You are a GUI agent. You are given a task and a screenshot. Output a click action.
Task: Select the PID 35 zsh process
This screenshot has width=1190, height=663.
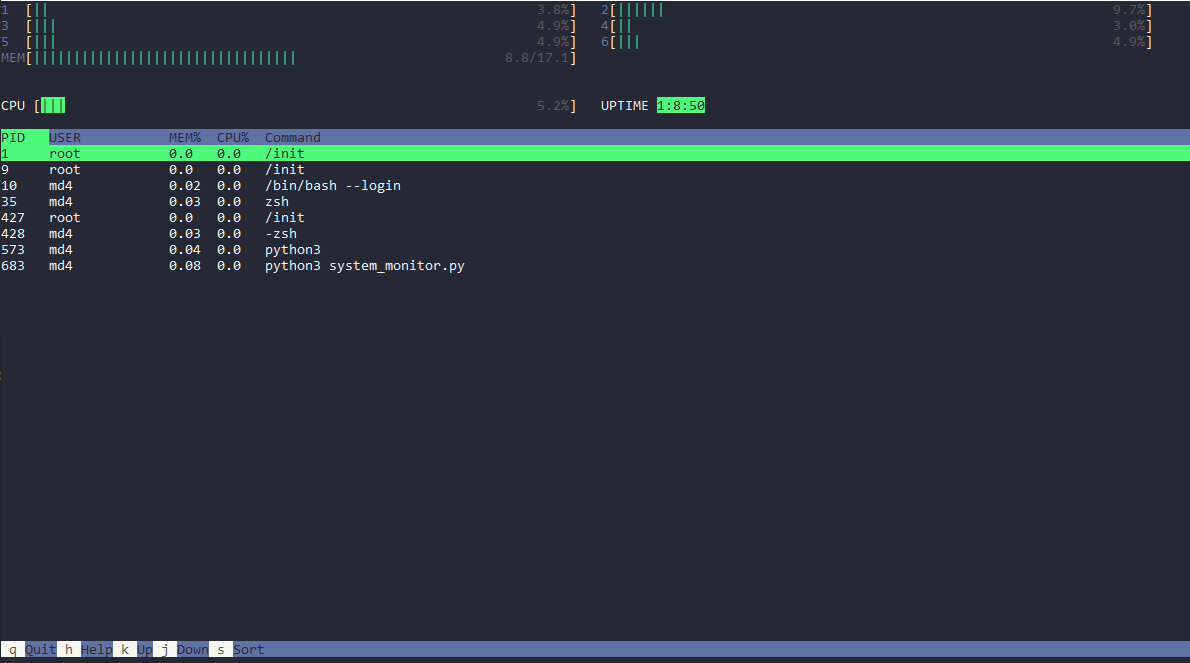pos(595,201)
